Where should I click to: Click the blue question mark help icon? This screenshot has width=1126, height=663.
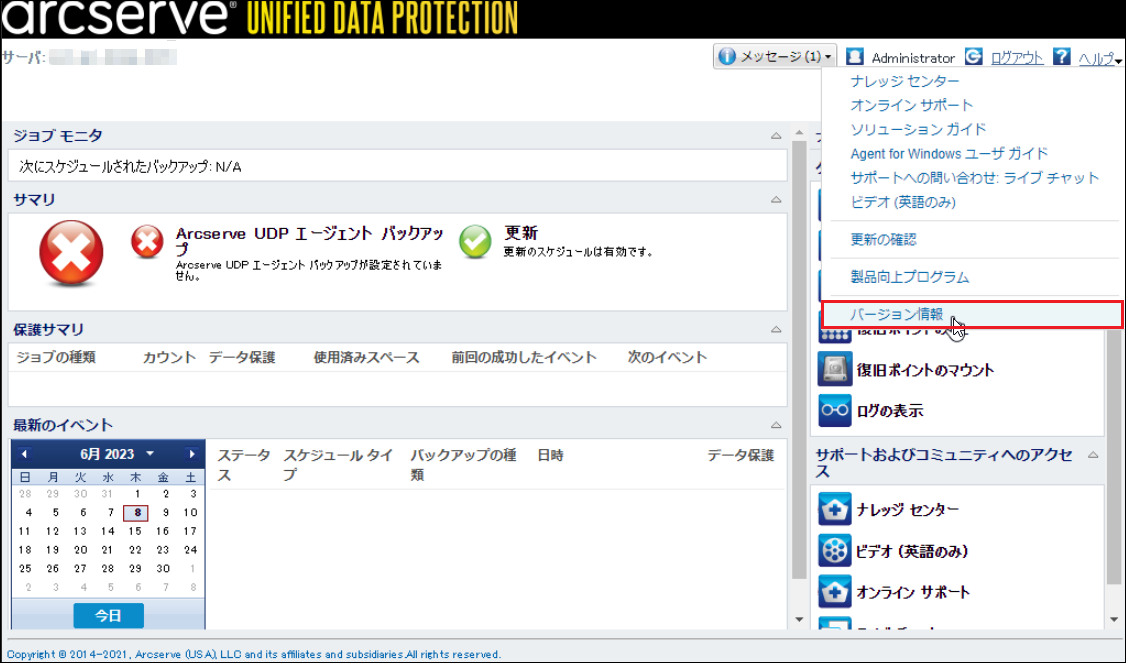pos(1062,57)
